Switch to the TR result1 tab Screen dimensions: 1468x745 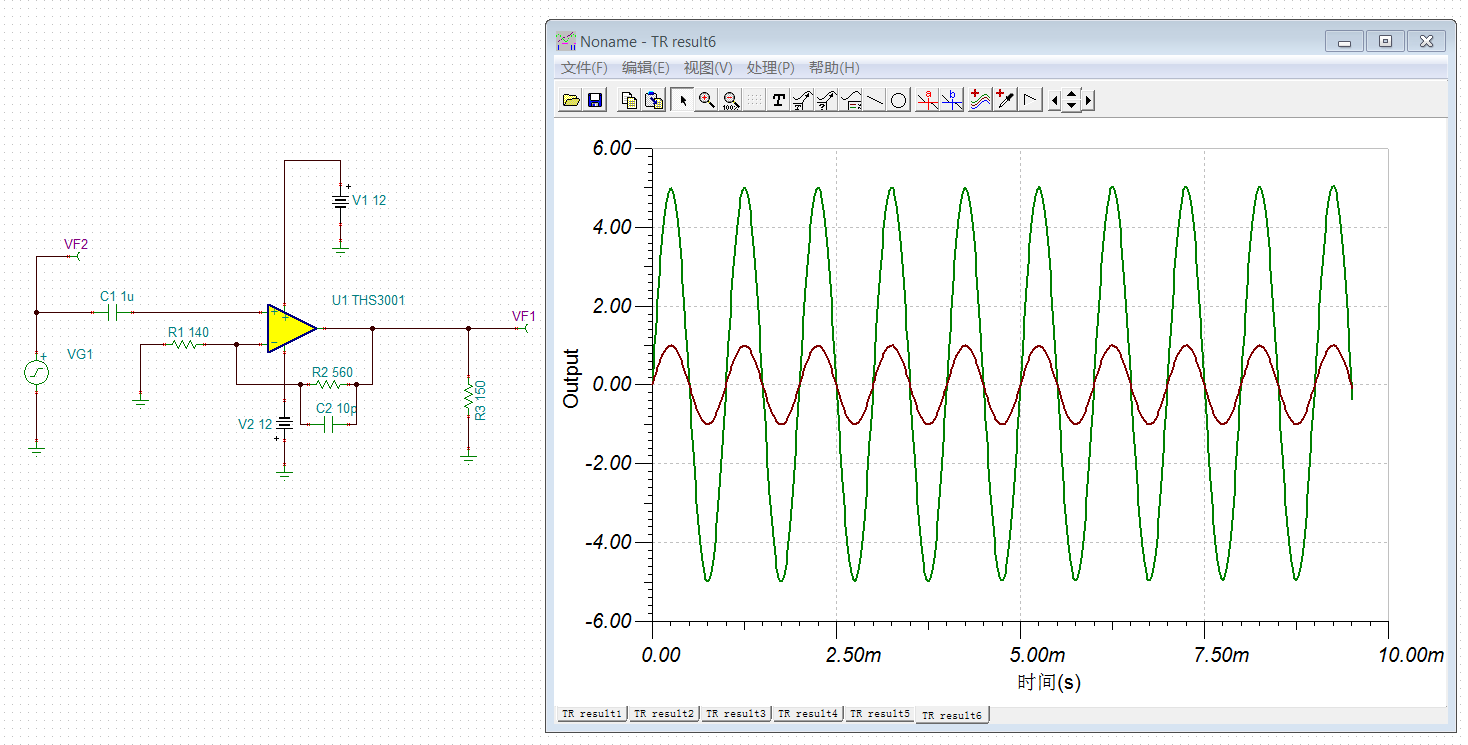(592, 714)
